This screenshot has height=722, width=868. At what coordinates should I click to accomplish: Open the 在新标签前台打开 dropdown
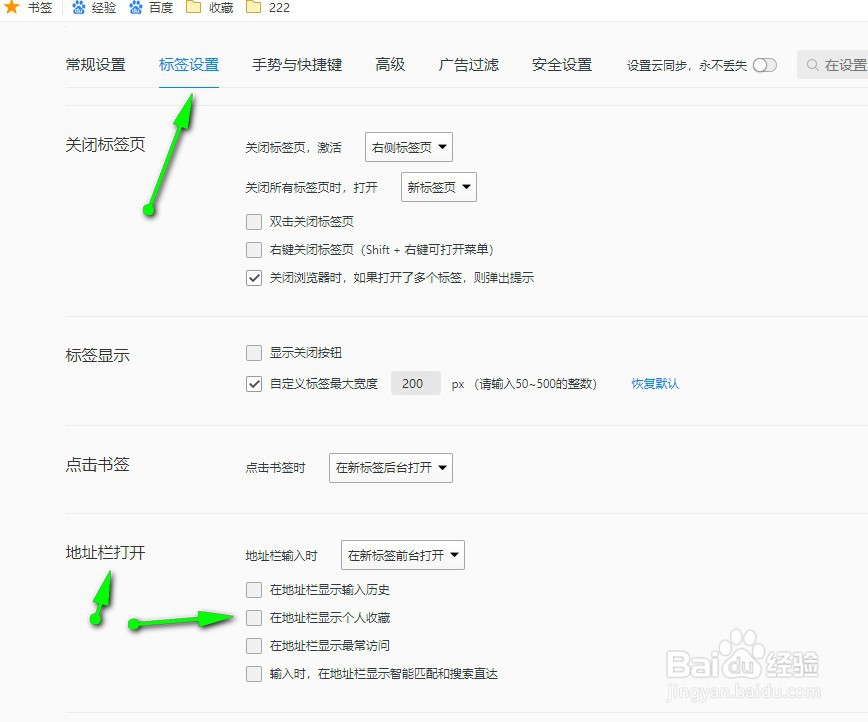(402, 555)
